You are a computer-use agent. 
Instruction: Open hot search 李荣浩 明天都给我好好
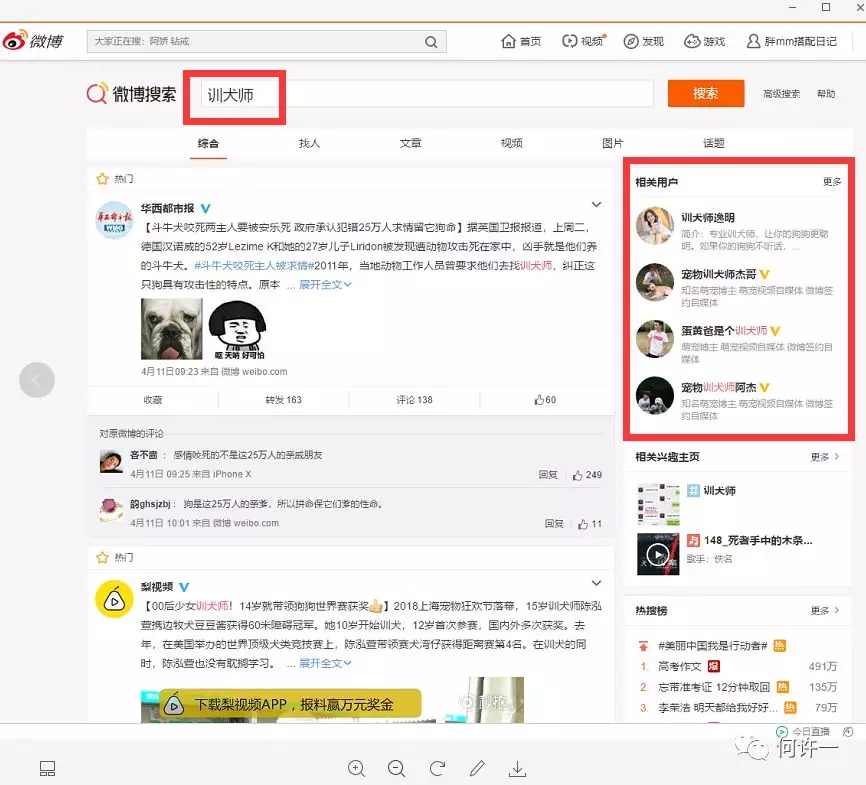coord(717,708)
